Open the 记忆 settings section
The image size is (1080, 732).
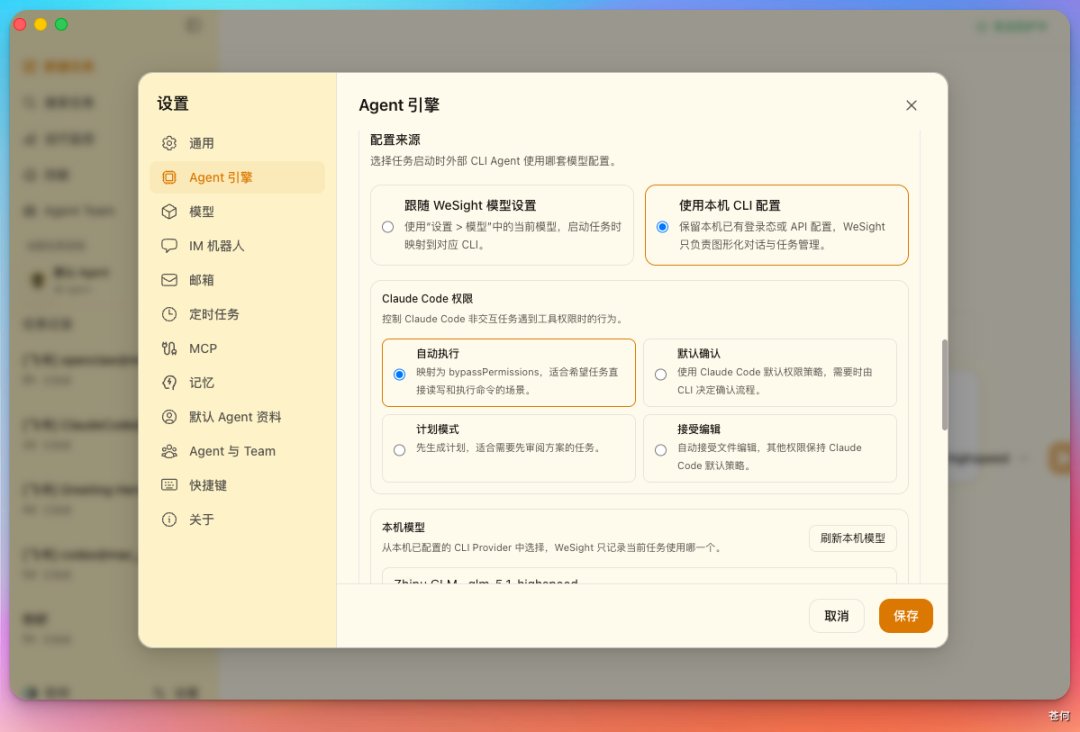237,383
